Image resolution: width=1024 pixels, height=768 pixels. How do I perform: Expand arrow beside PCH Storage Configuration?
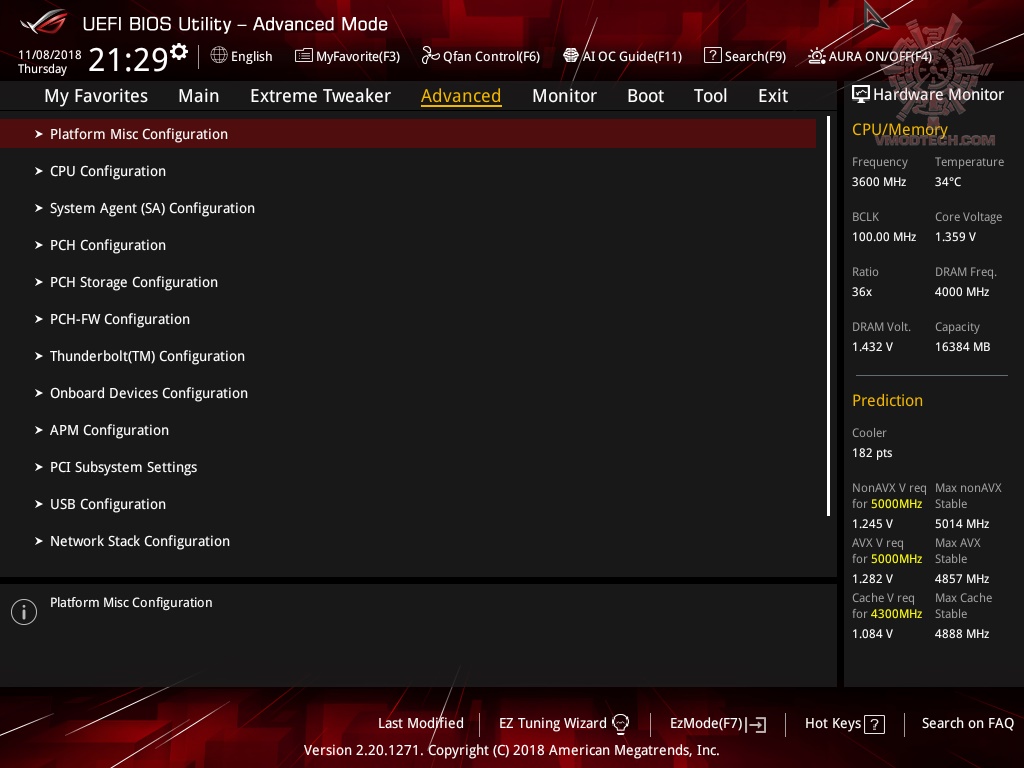pos(39,282)
